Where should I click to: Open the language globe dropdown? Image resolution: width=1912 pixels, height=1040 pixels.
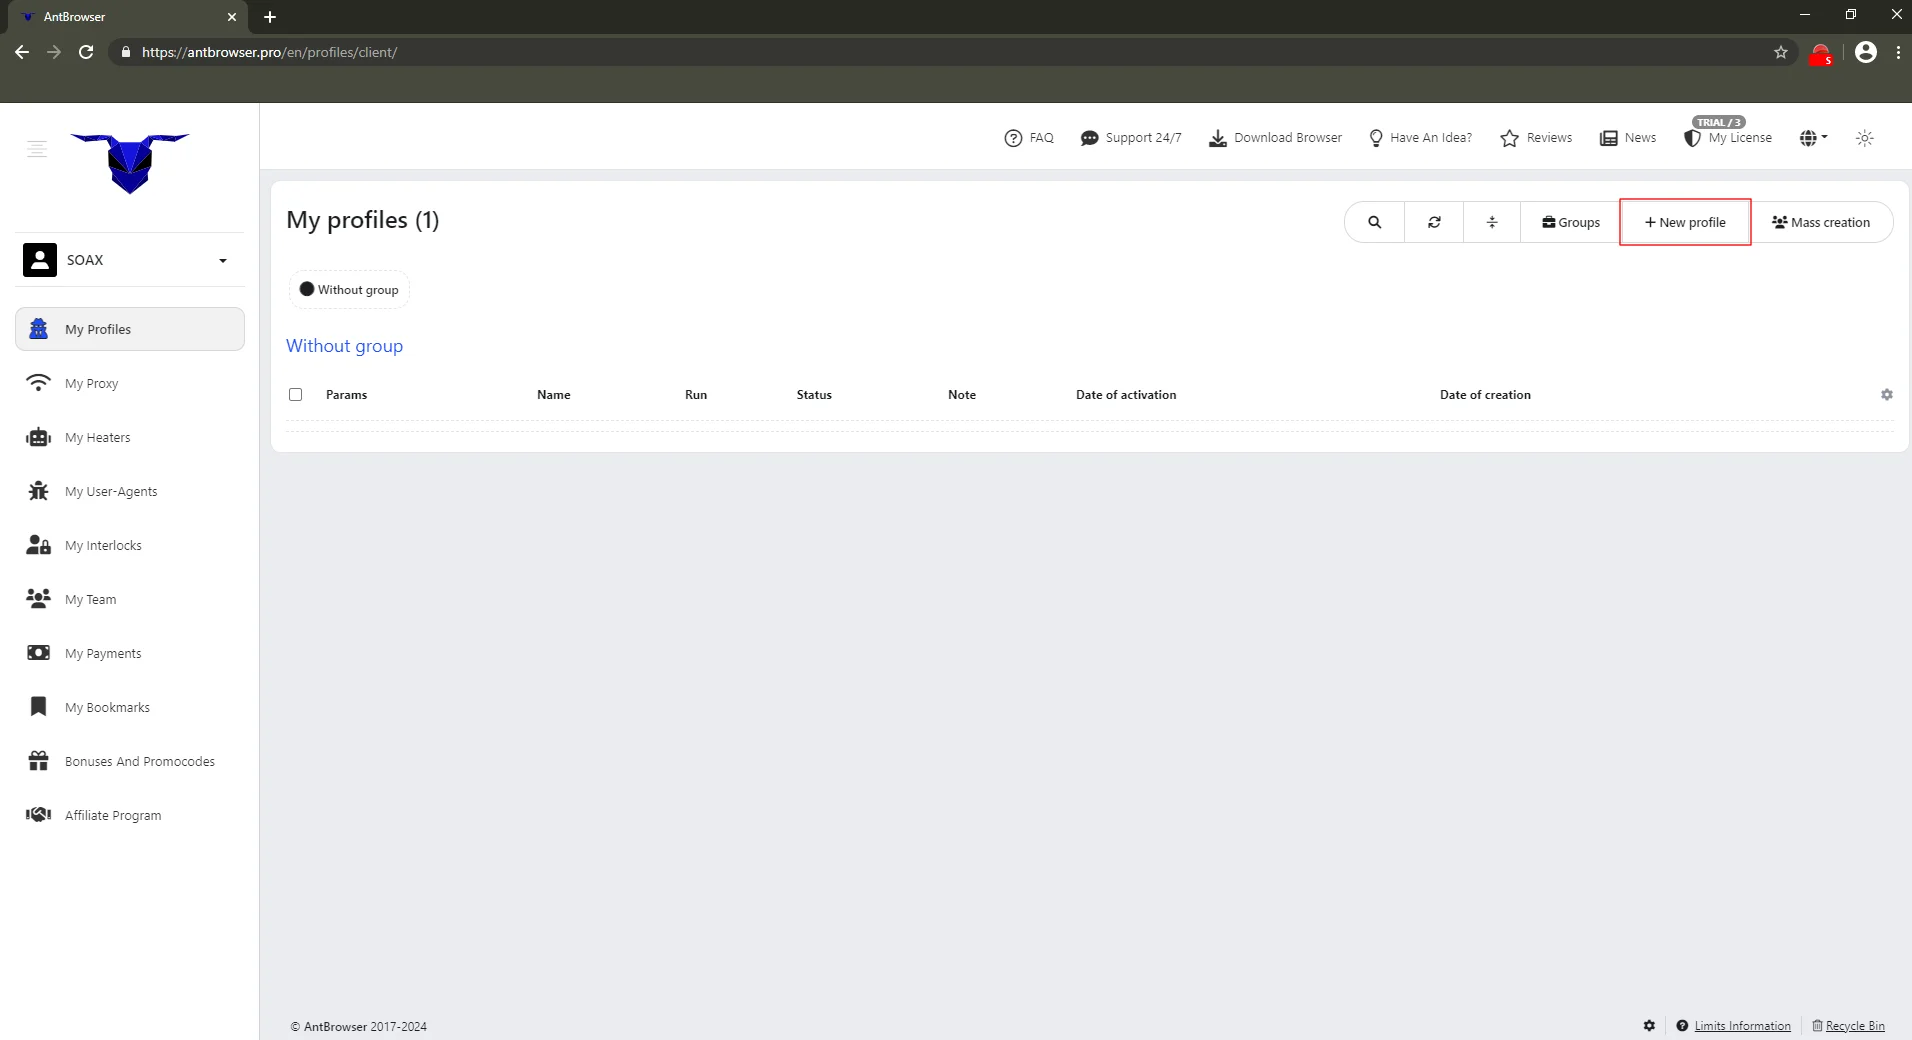click(1812, 138)
